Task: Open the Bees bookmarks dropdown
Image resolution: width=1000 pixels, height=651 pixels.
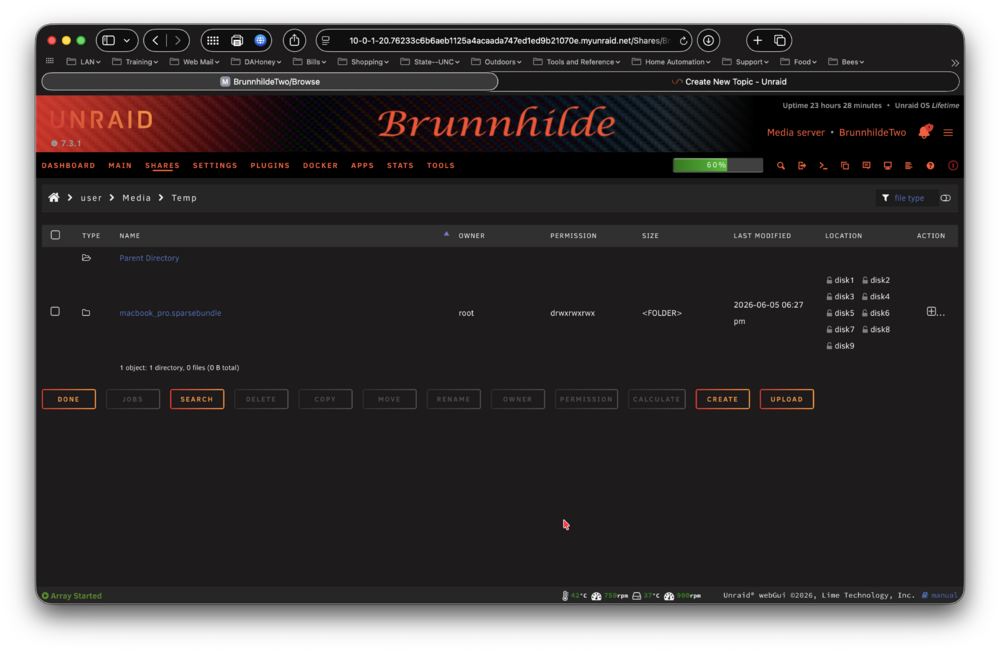Action: (x=846, y=62)
